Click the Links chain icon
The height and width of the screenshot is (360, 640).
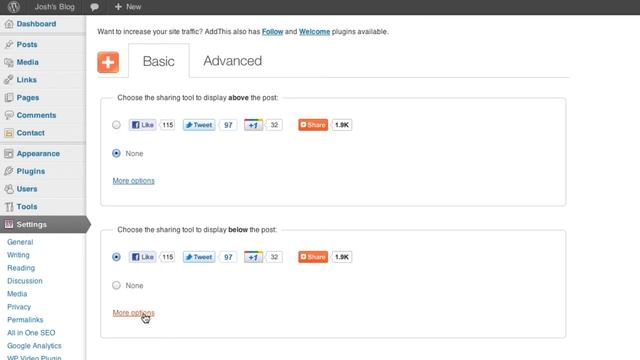click(x=9, y=80)
